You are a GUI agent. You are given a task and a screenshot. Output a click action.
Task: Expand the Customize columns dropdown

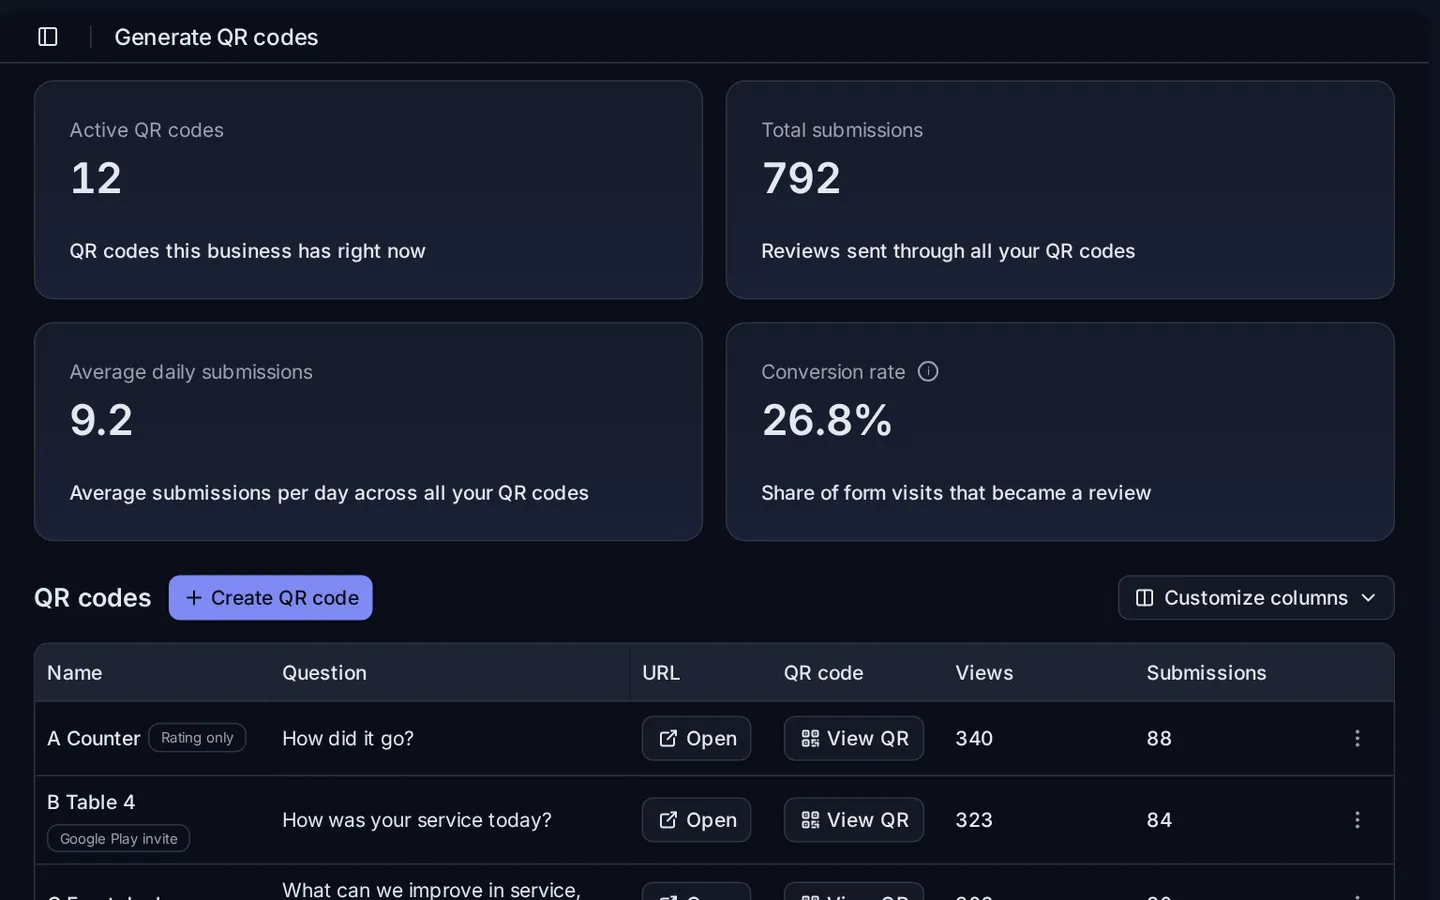1256,598
